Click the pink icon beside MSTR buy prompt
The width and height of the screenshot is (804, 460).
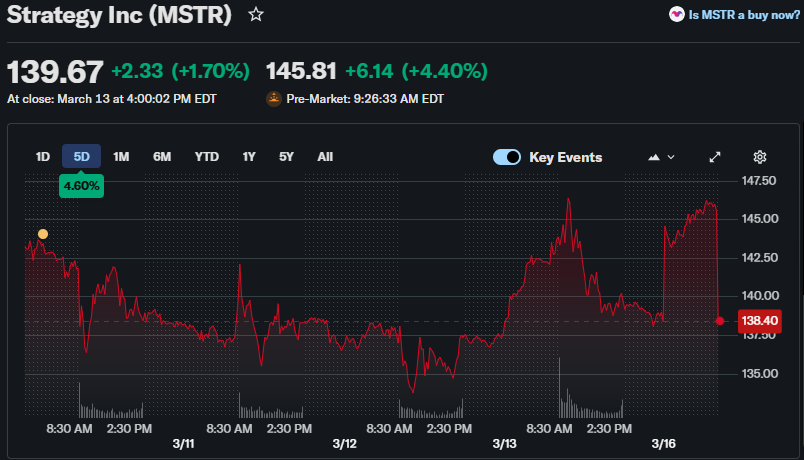tap(677, 15)
